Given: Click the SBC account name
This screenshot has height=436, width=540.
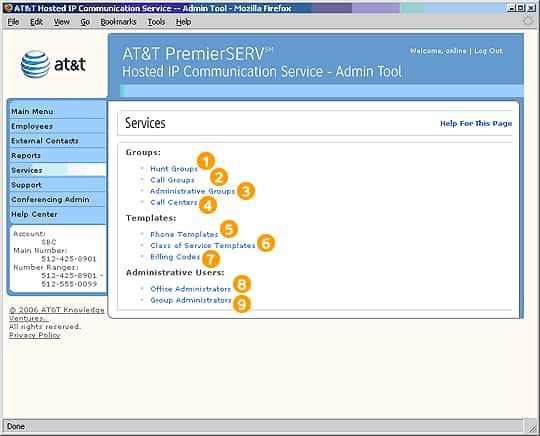Looking at the screenshot, I should [49, 242].
